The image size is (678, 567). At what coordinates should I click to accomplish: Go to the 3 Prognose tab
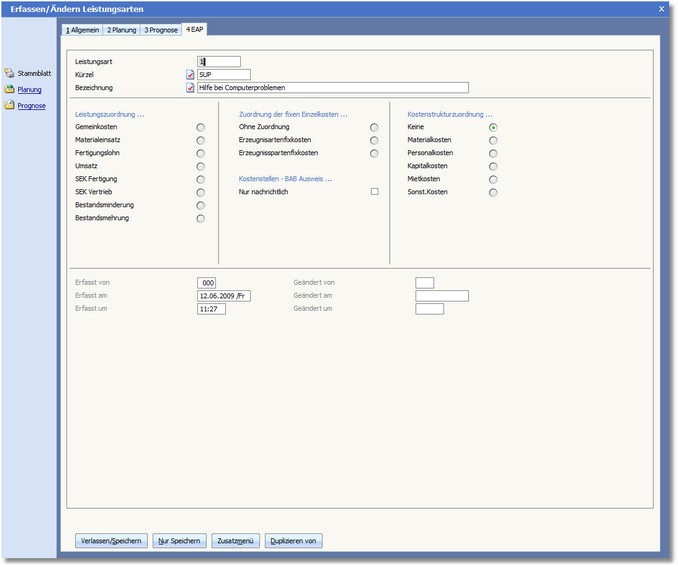tap(161, 30)
